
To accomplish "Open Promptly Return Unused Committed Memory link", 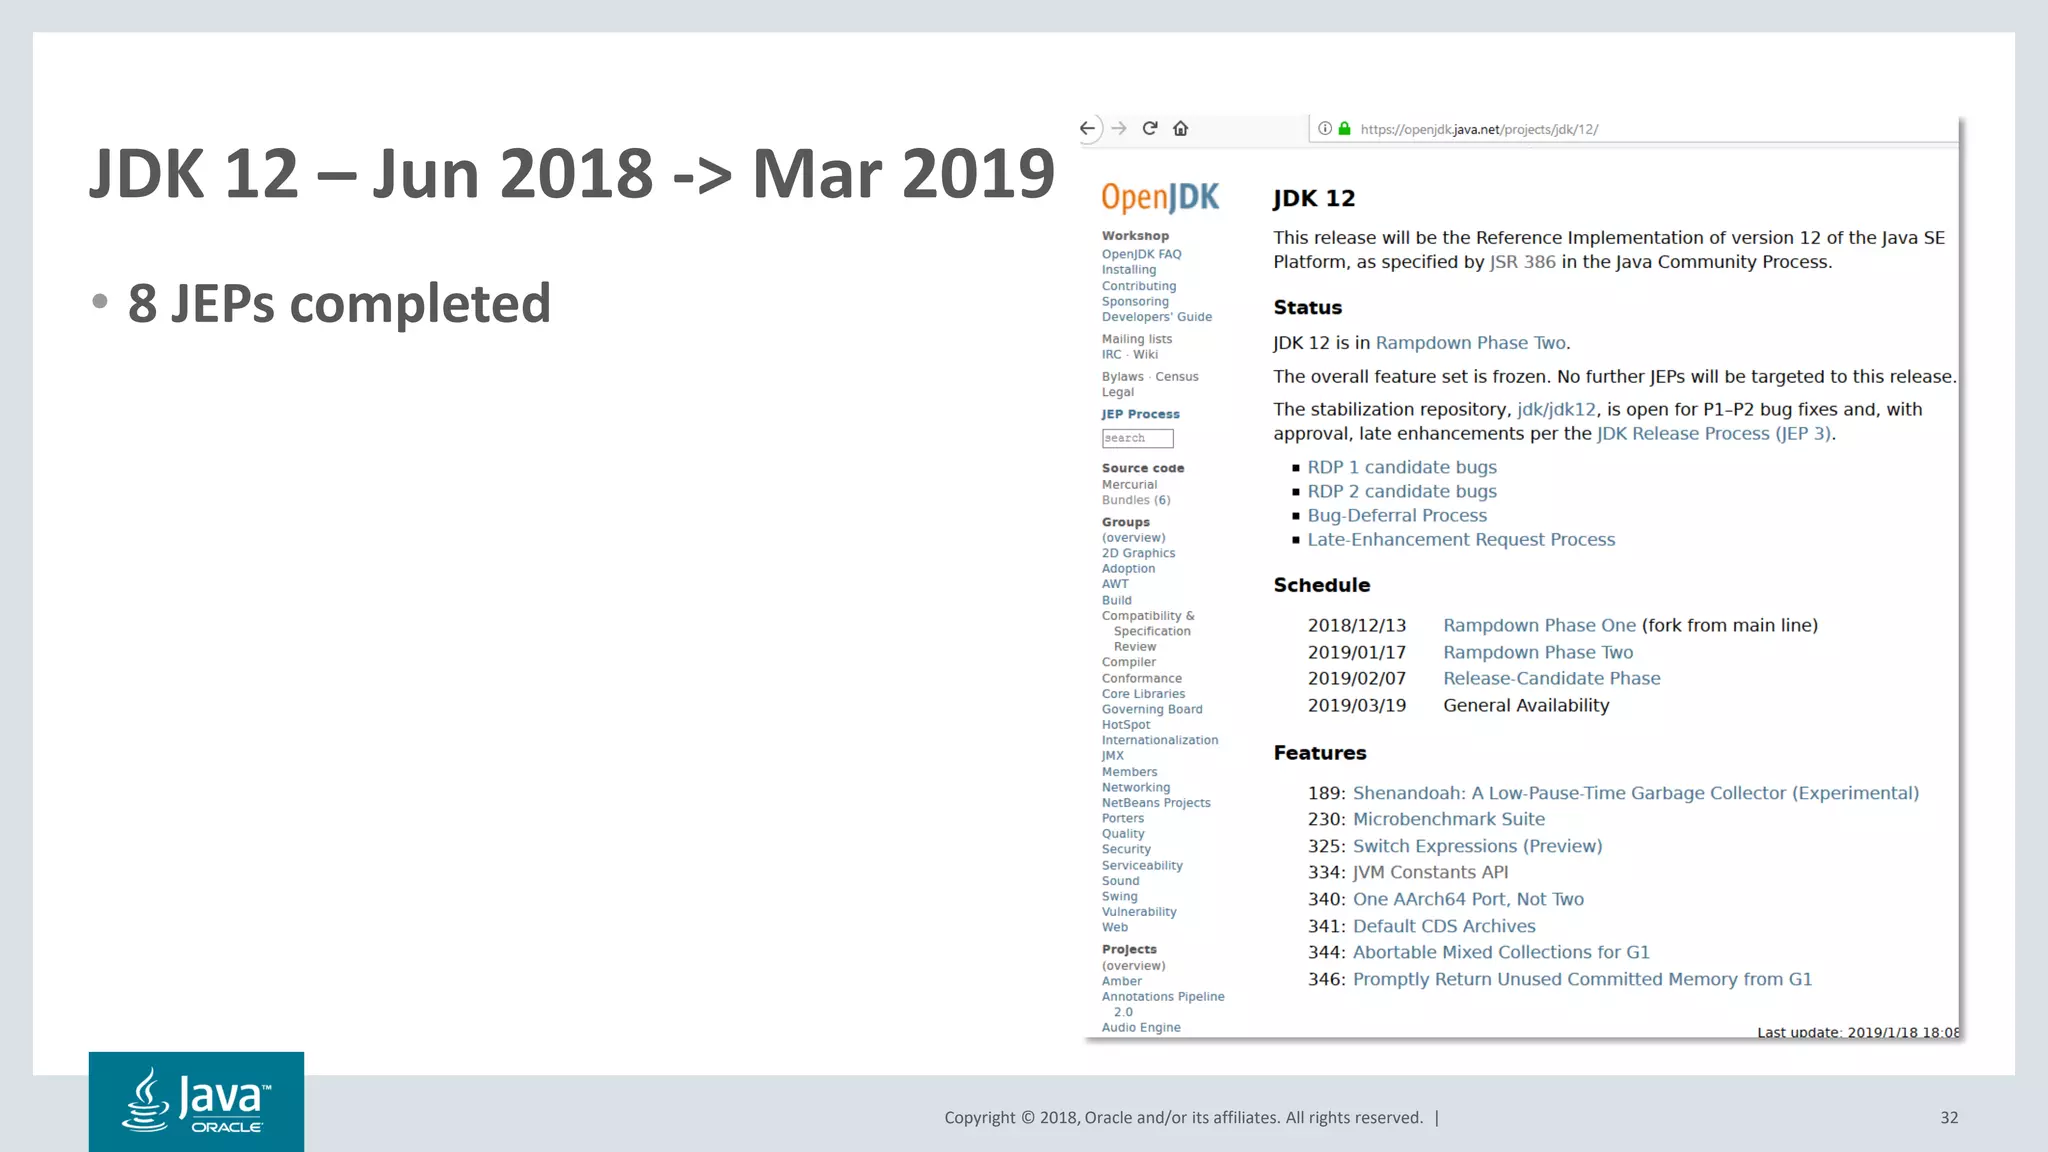I will (x=1582, y=979).
